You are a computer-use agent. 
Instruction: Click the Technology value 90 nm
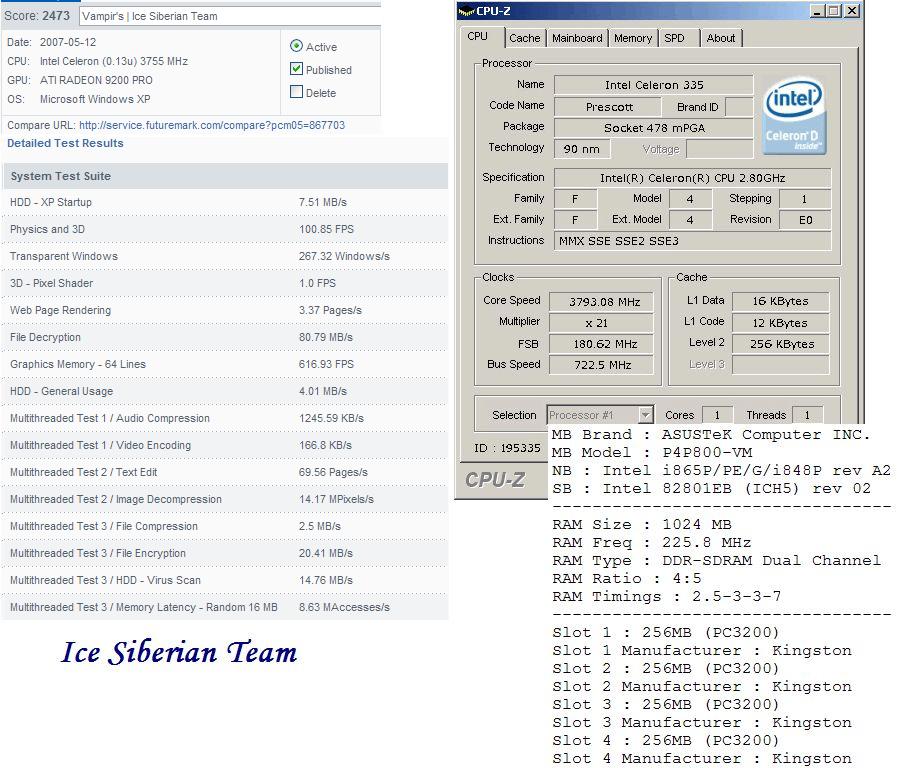point(582,149)
